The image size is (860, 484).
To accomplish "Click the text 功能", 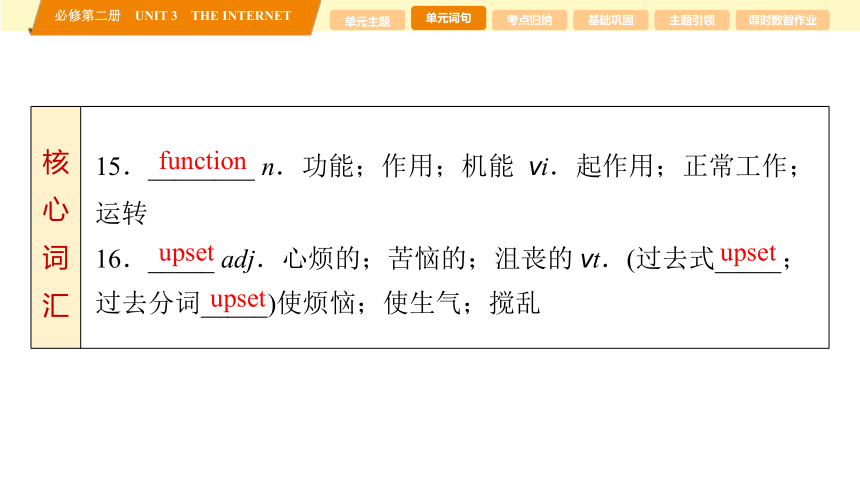I will pyautogui.click(x=328, y=166).
